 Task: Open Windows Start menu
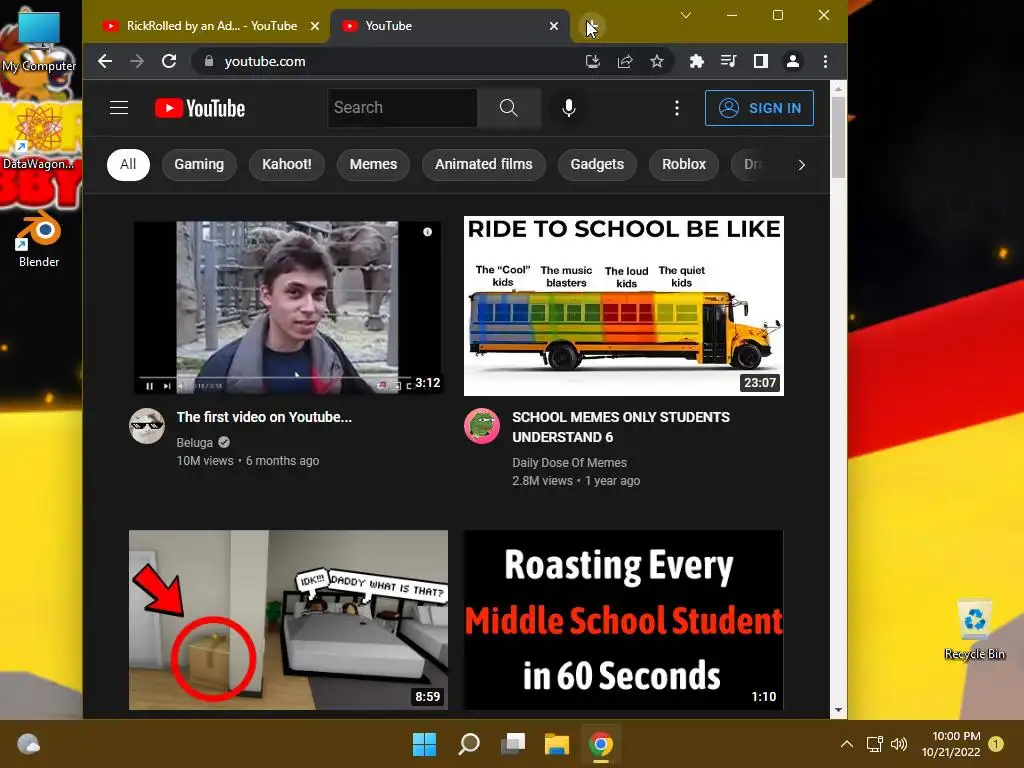pyautogui.click(x=424, y=744)
